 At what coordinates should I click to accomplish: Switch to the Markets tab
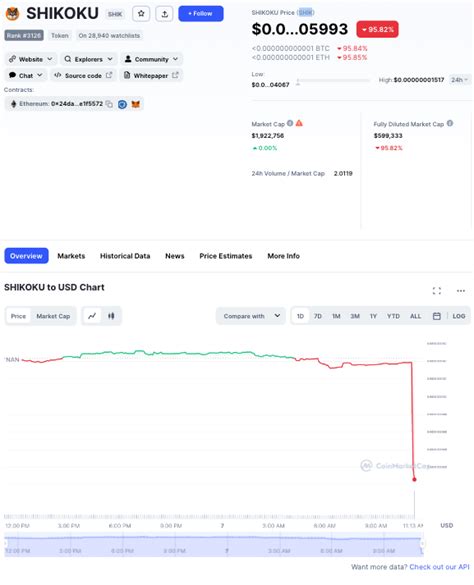click(71, 256)
